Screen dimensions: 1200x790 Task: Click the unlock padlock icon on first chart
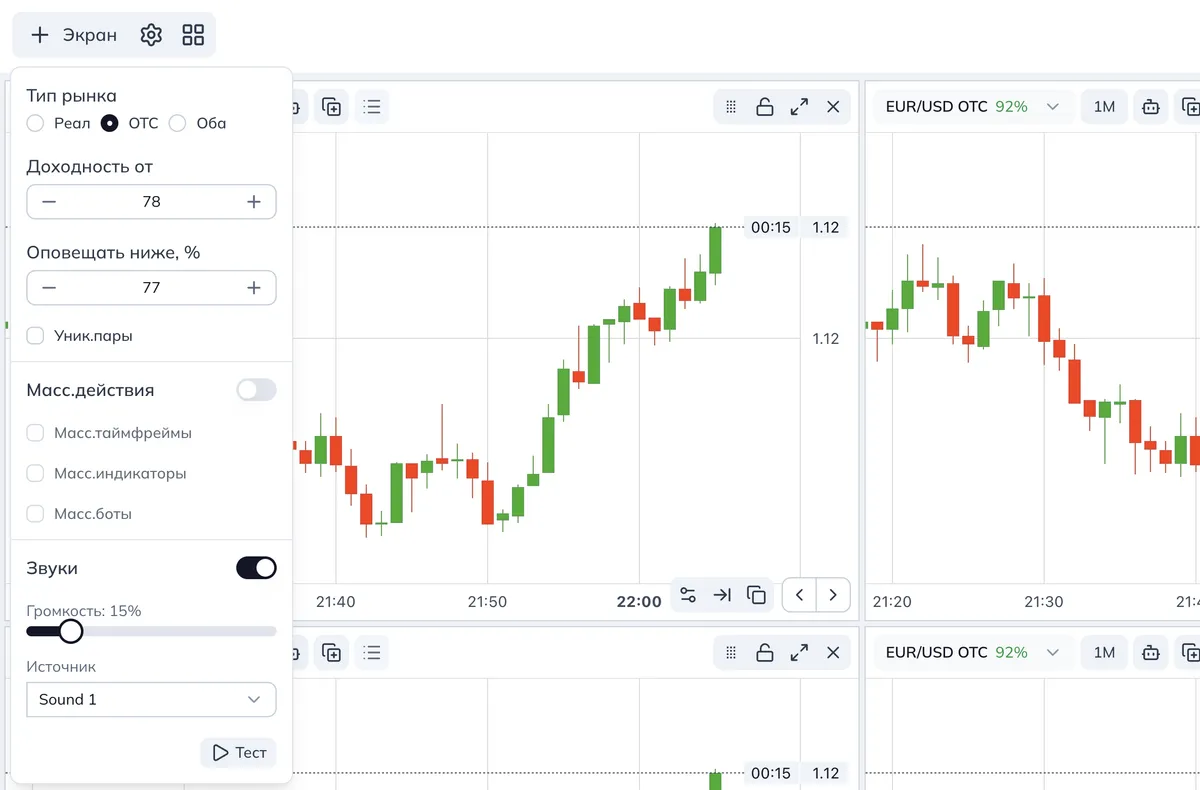pos(765,107)
